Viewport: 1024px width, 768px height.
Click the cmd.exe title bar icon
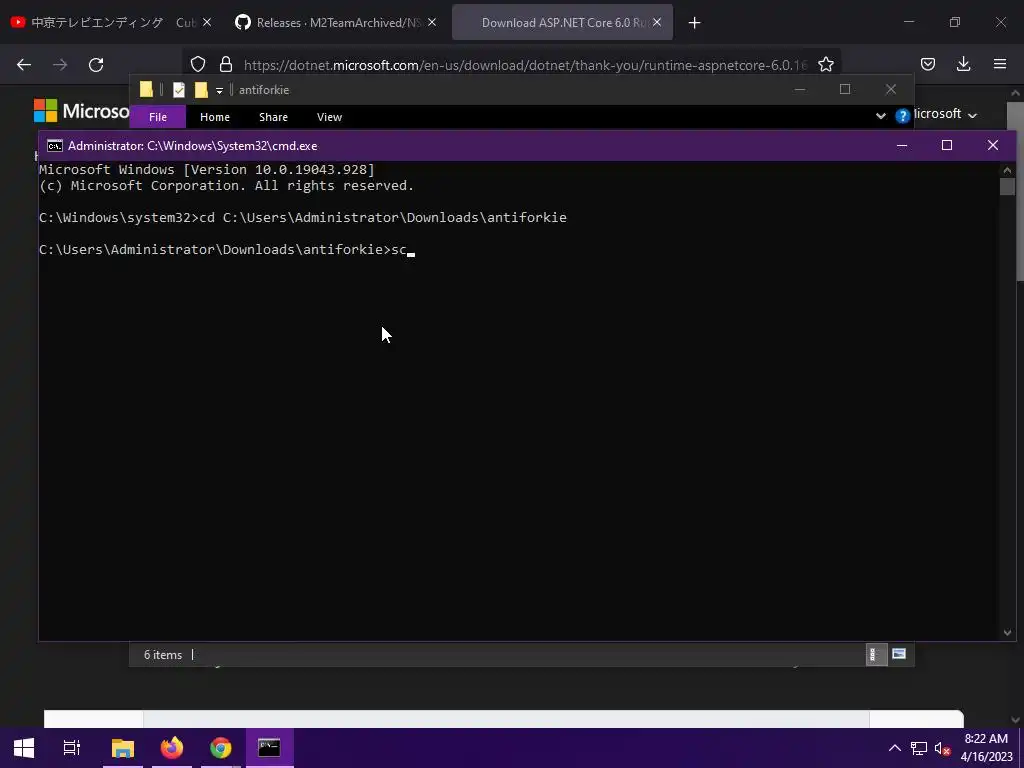[55, 146]
